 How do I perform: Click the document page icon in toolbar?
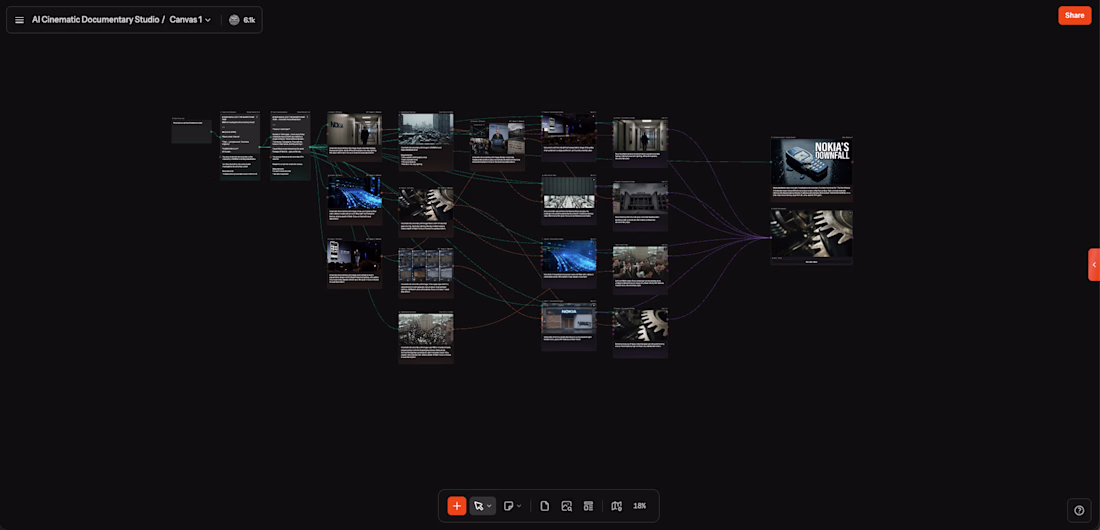point(544,505)
